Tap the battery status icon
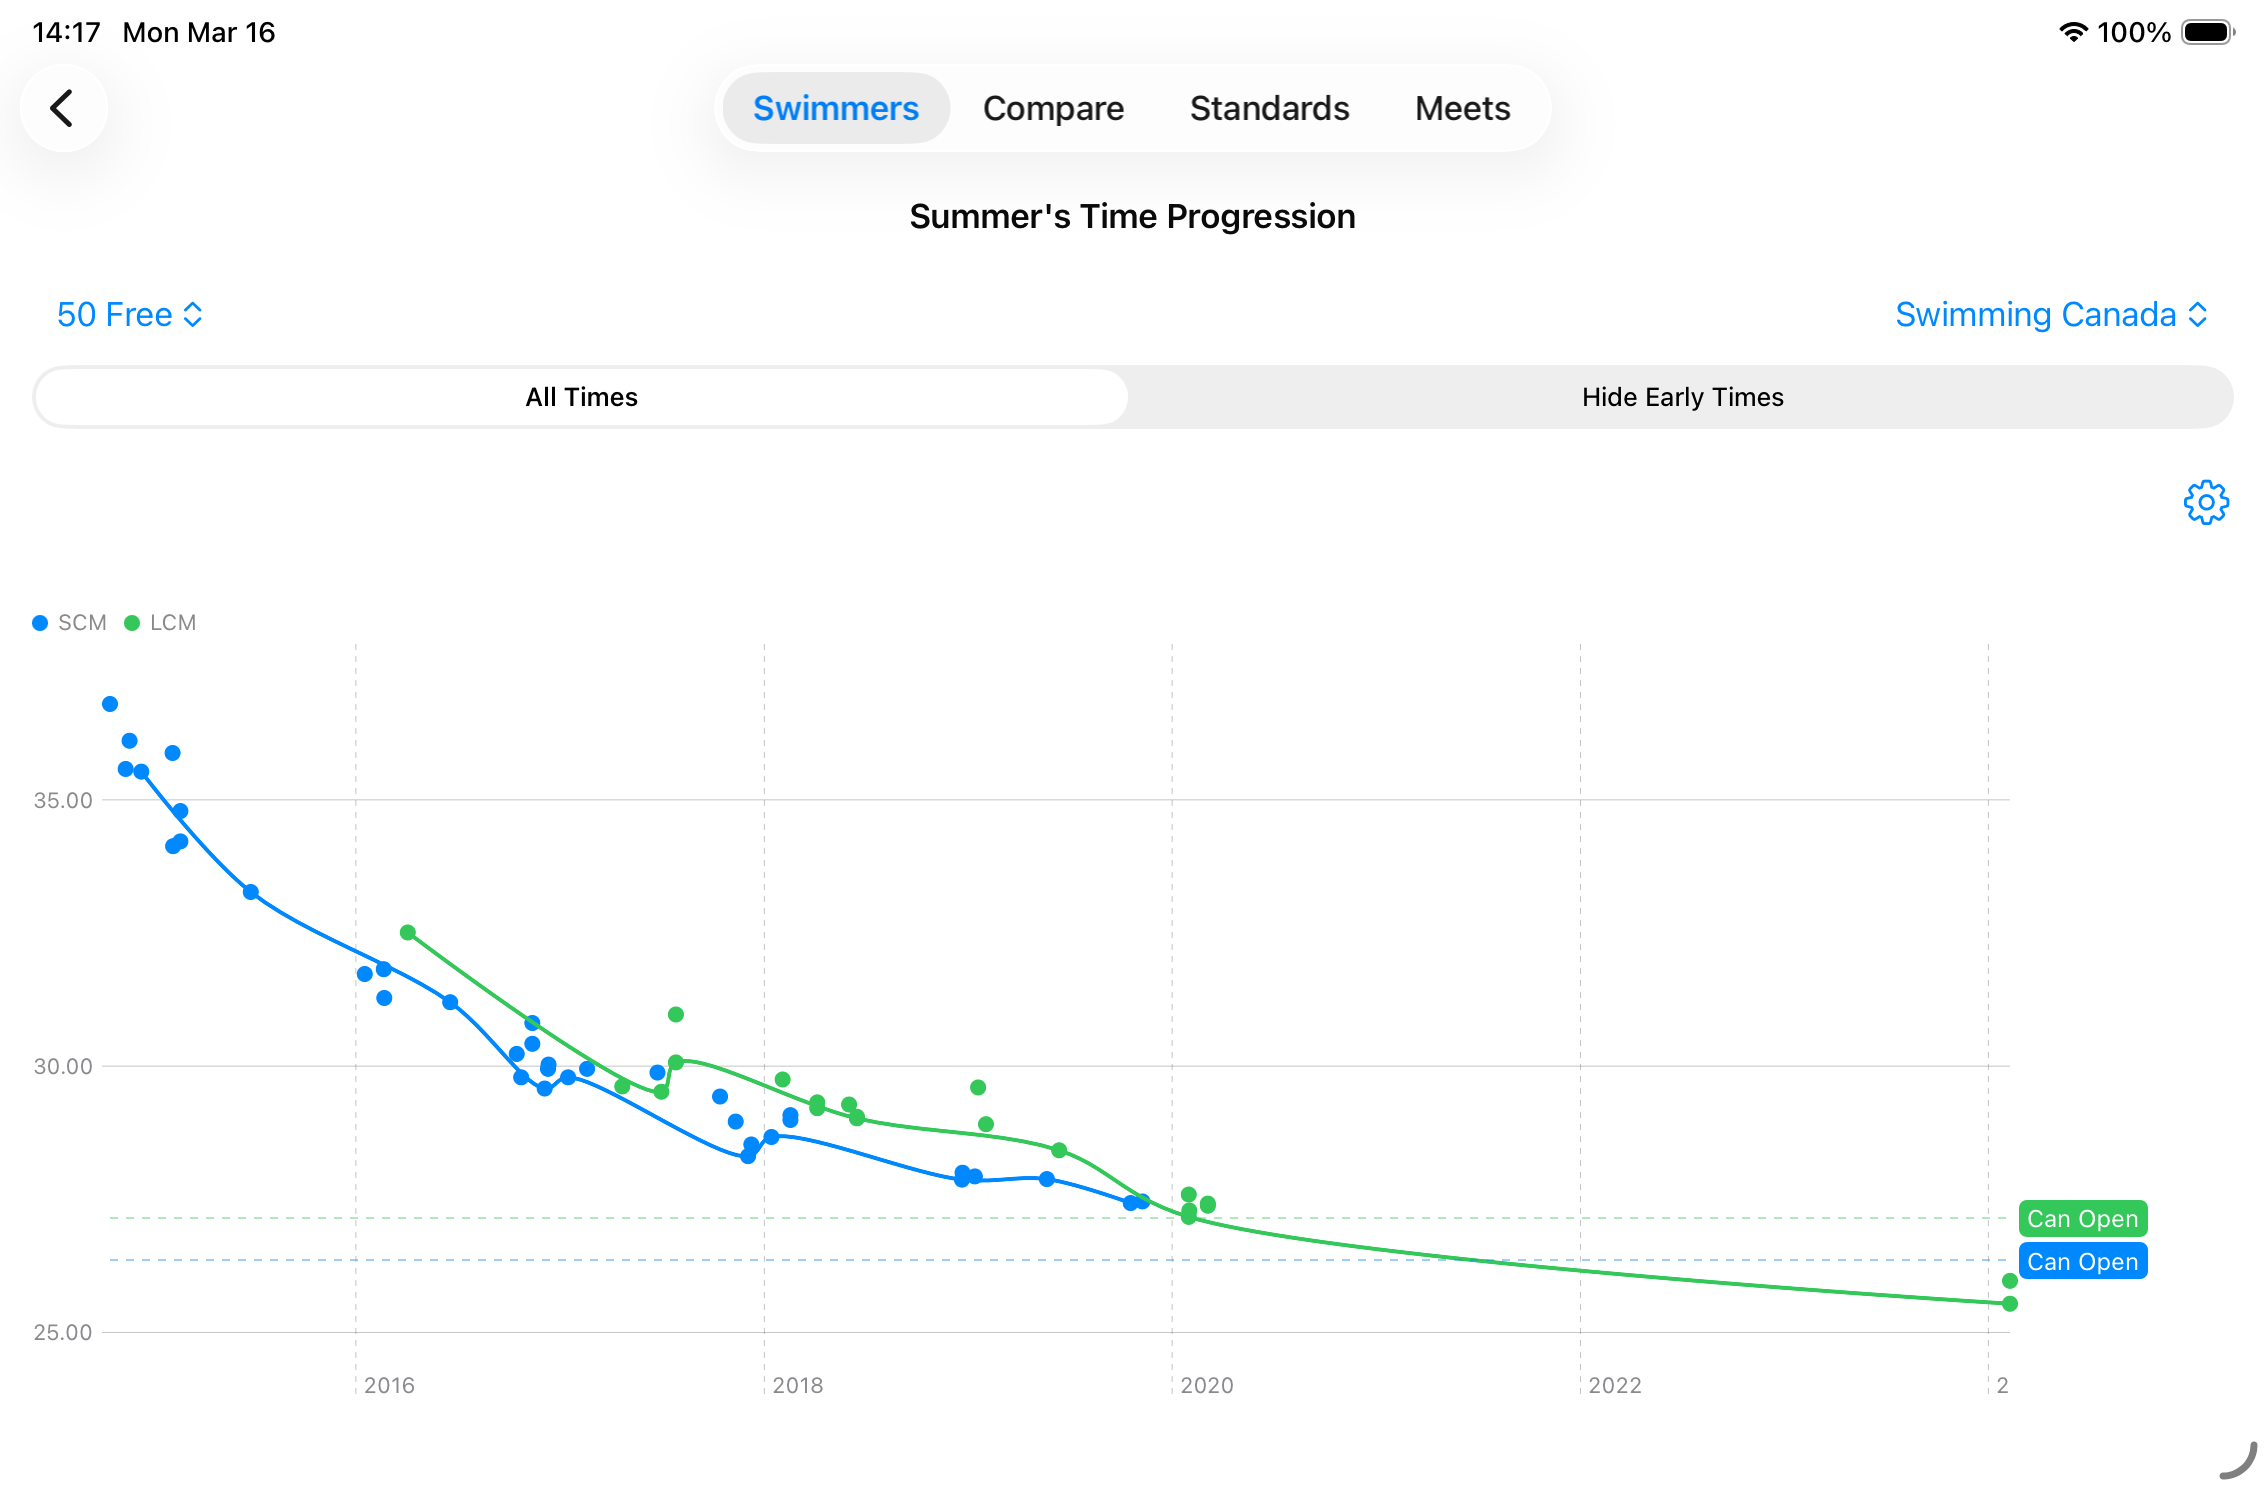The width and height of the screenshot is (2266, 1488). tap(2207, 32)
